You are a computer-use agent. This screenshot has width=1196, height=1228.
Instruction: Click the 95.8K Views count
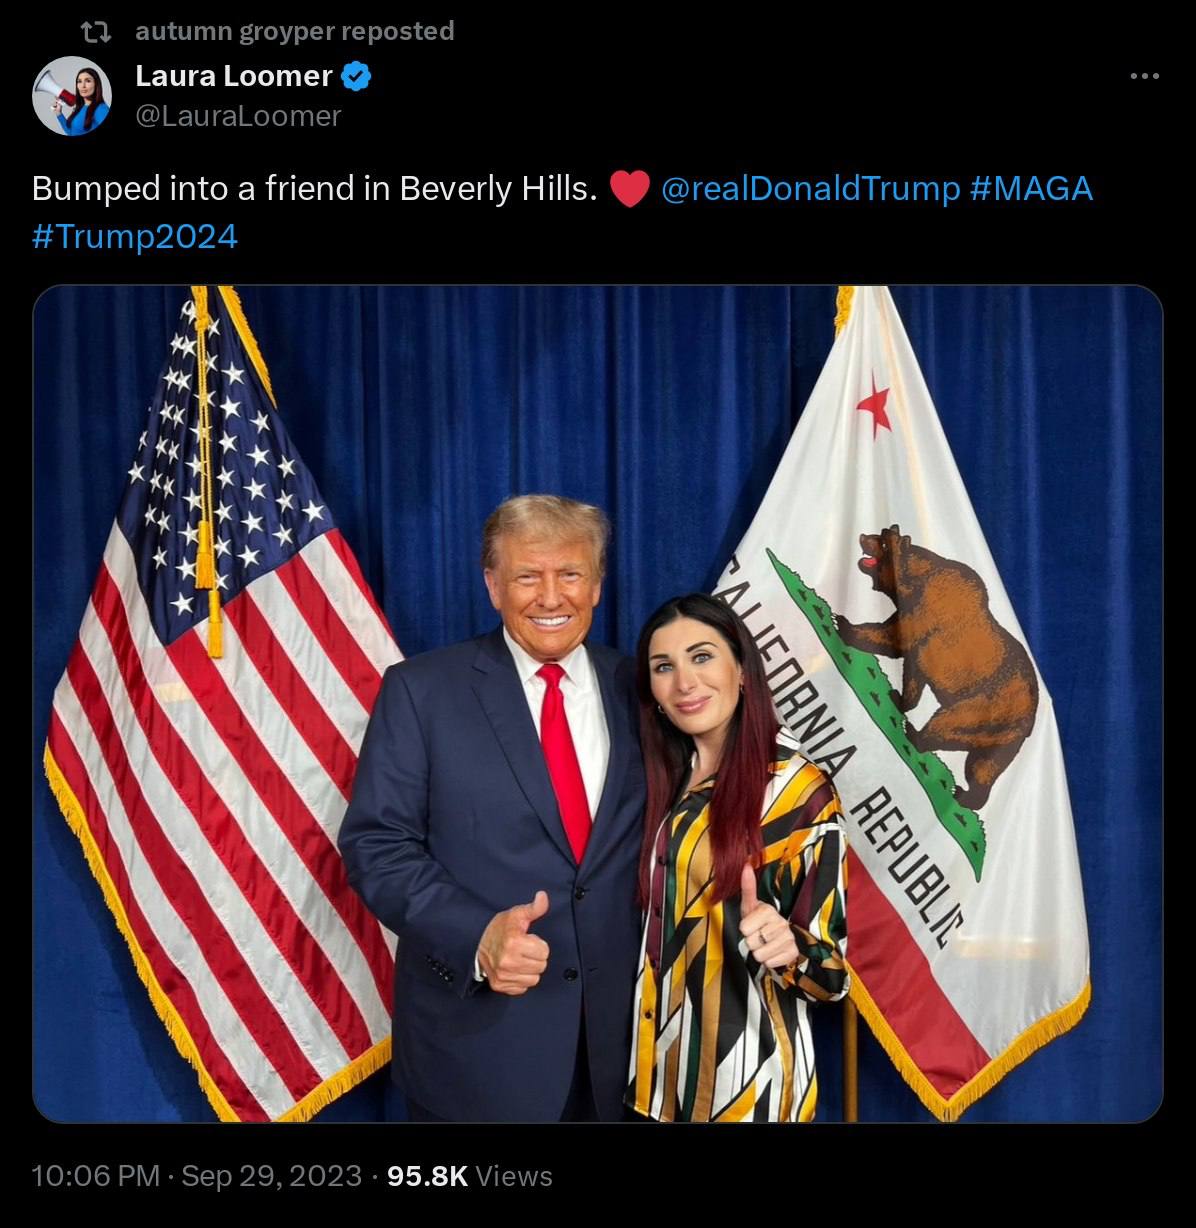coord(470,1176)
